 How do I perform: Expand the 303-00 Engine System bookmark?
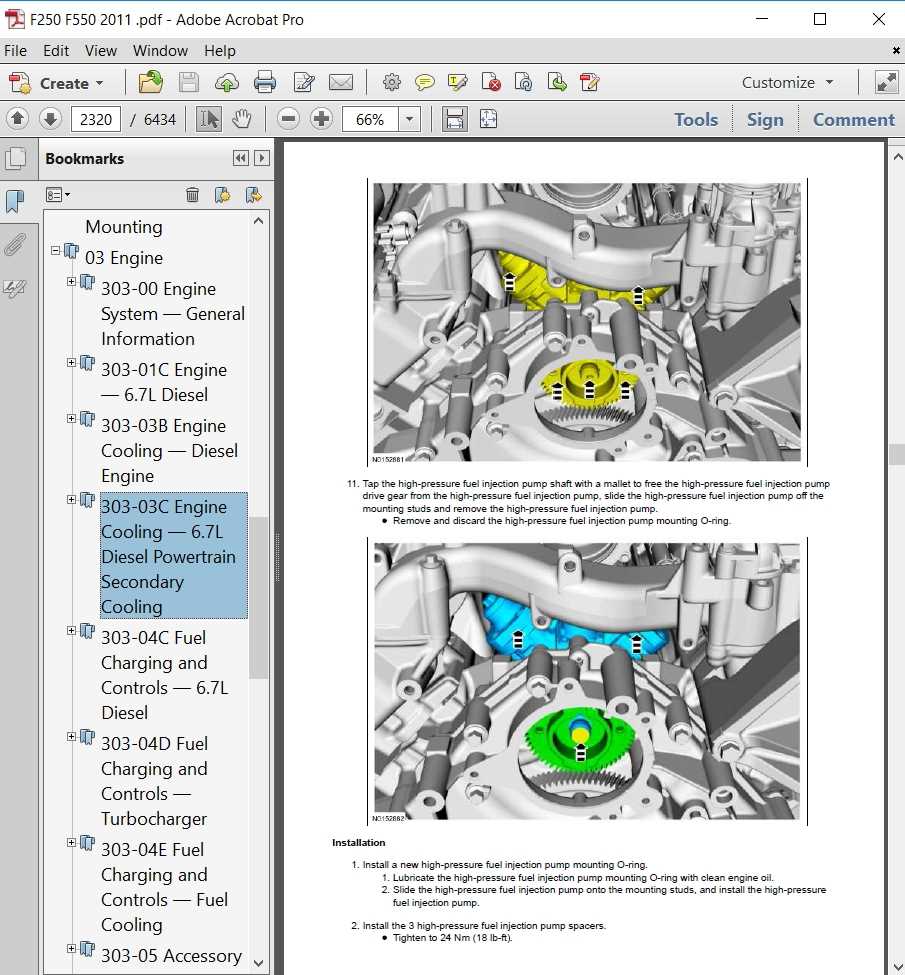coord(72,282)
